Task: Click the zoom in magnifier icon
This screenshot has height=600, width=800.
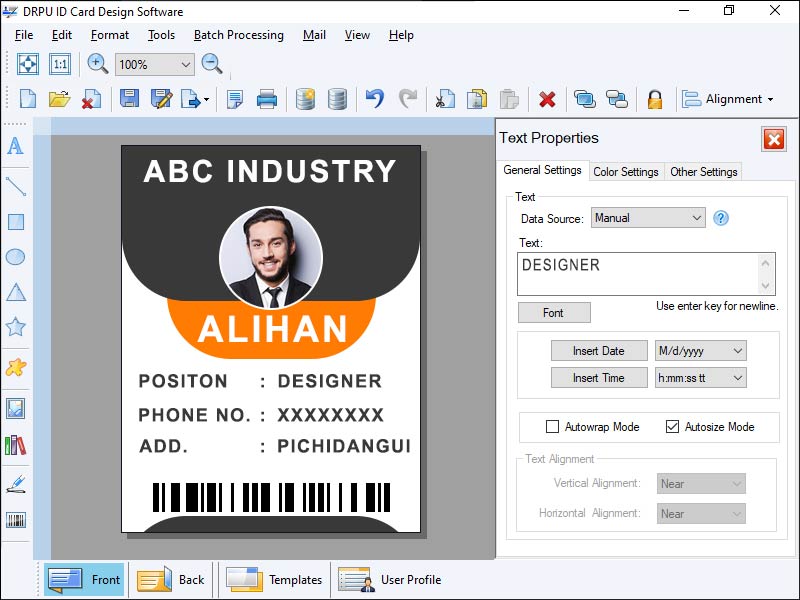Action: tap(97, 64)
